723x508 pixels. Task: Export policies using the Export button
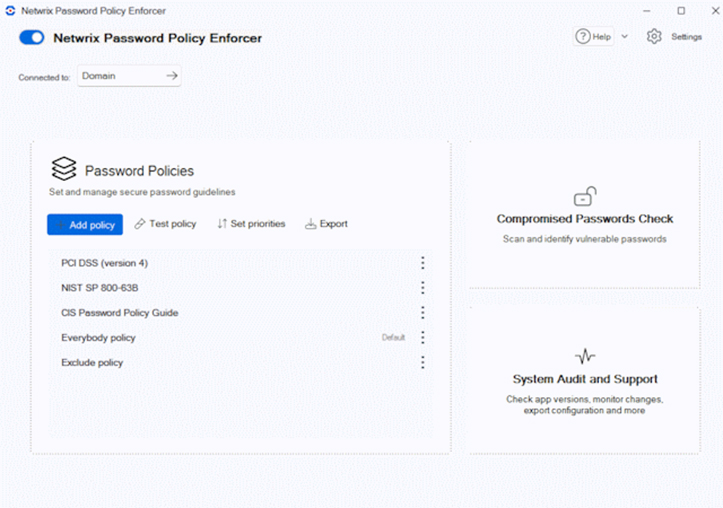[326, 224]
